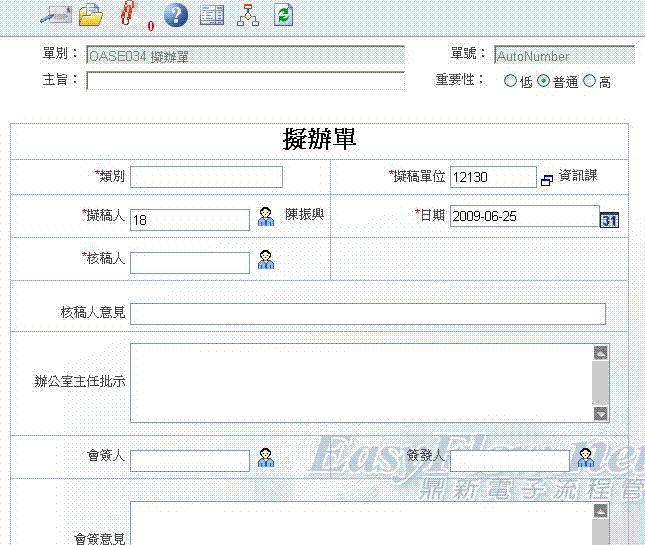
Task: Select the 低 importance radio button
Action: [510, 82]
